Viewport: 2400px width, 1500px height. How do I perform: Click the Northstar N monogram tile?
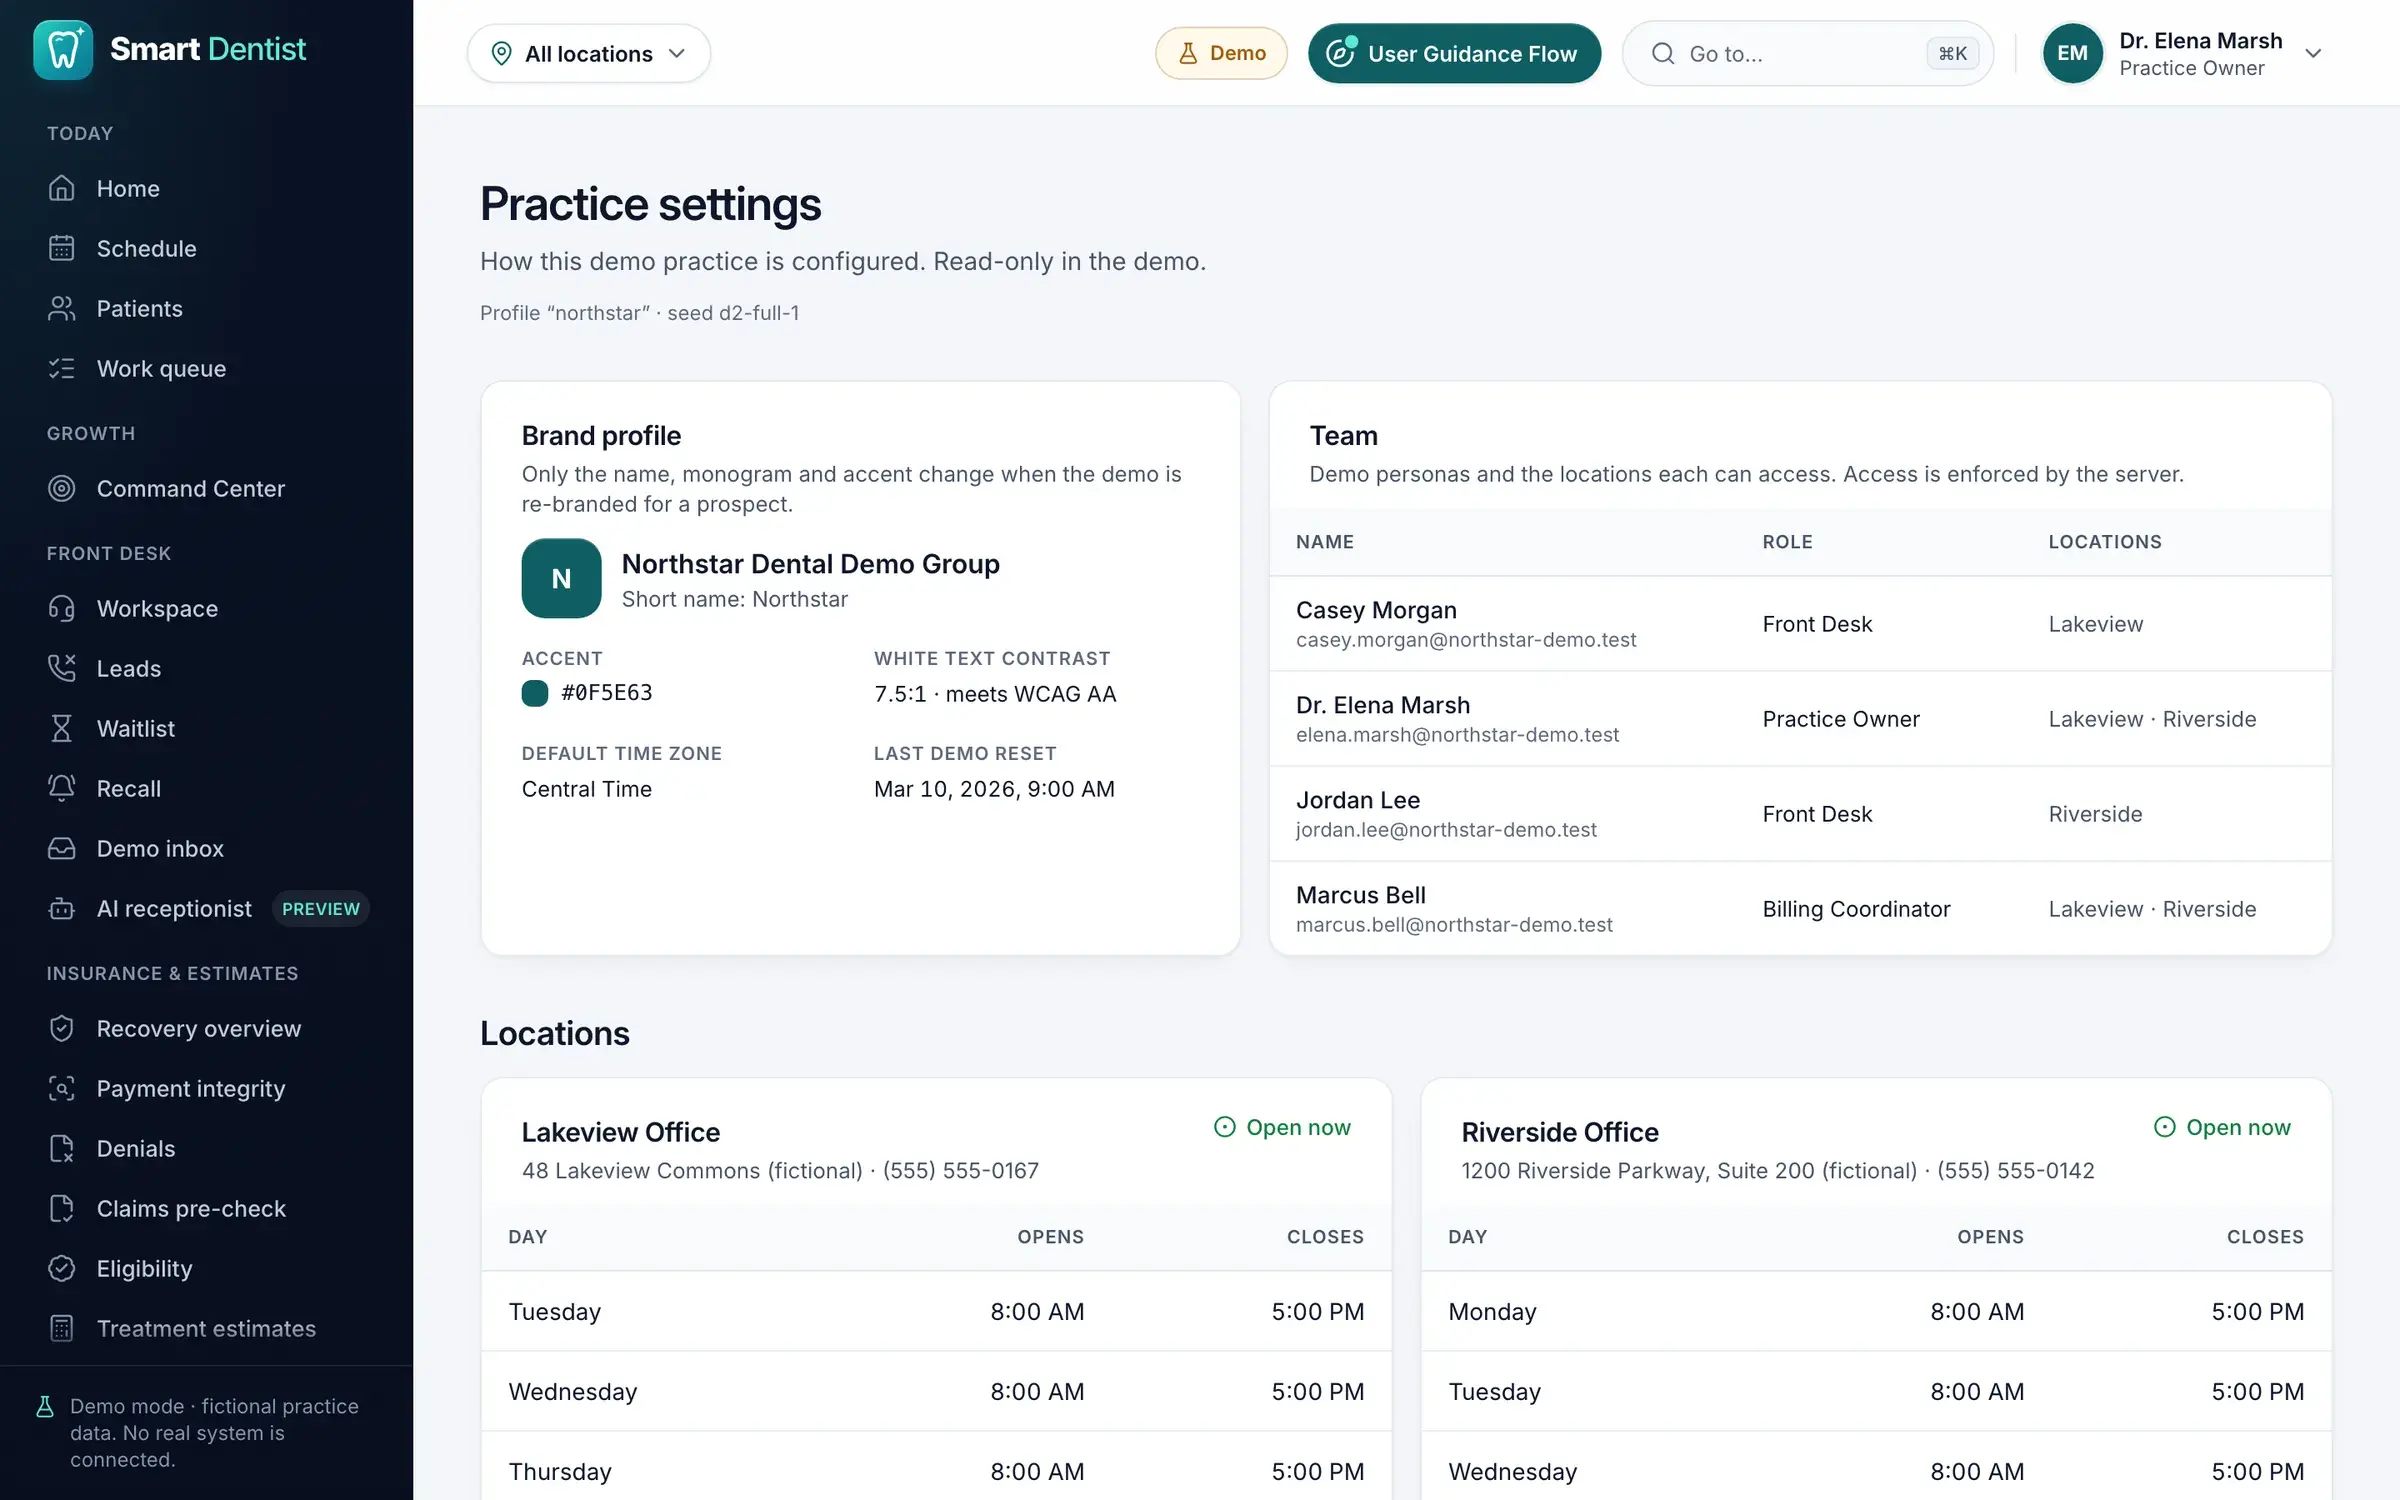561,578
